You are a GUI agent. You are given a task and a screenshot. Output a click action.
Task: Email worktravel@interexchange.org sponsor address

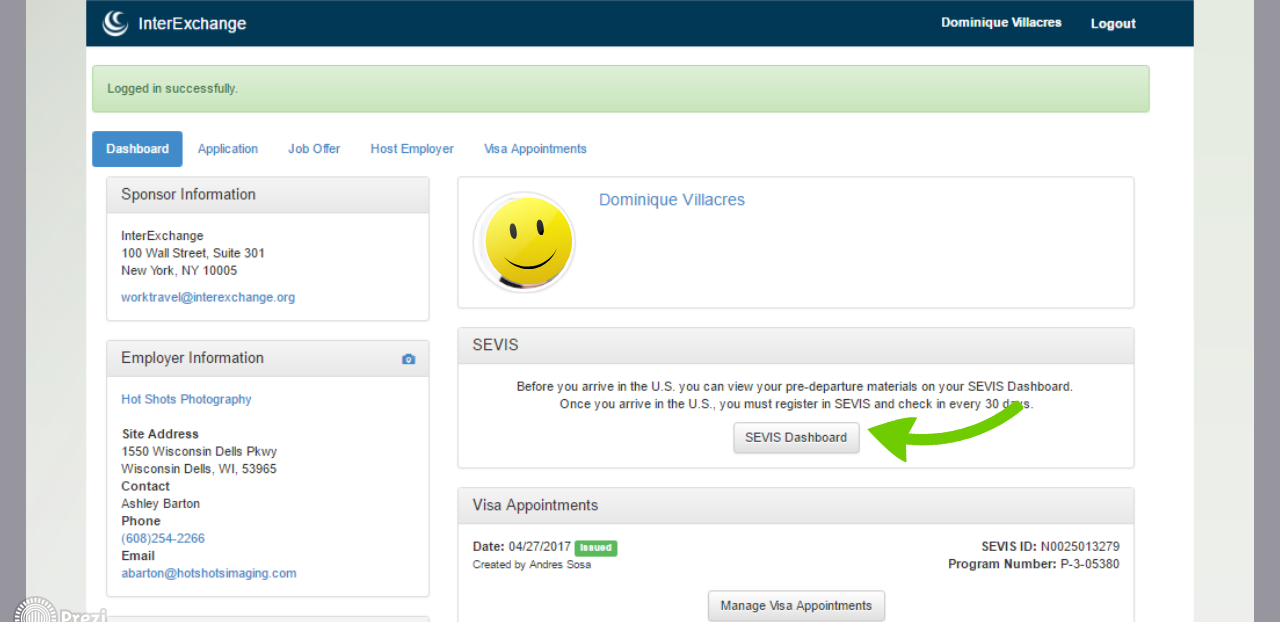208,297
